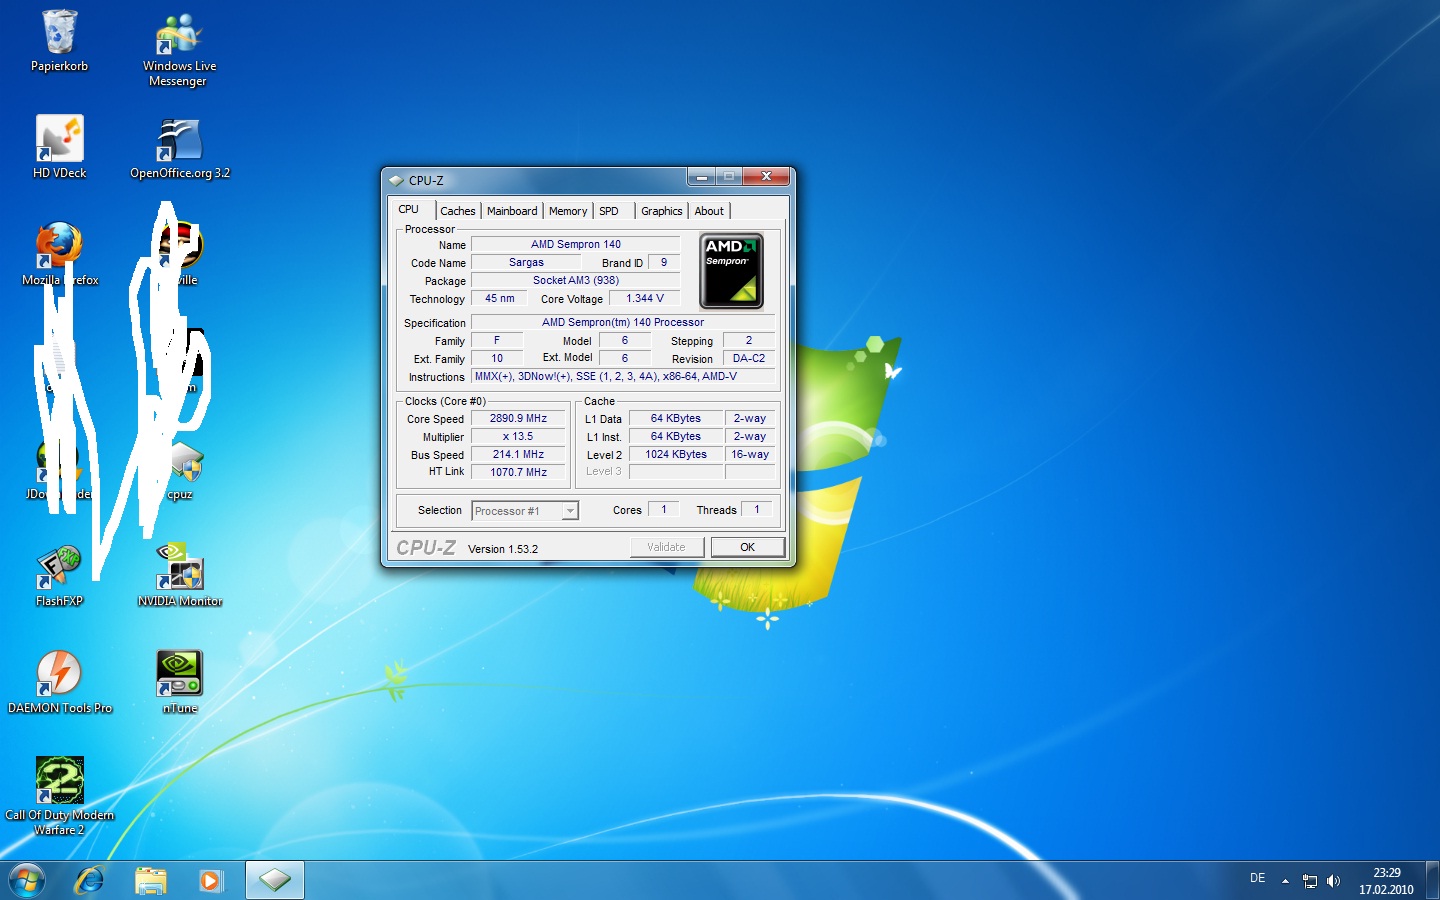Switch to the Mainboard tab
1440x900 pixels.
coord(512,211)
